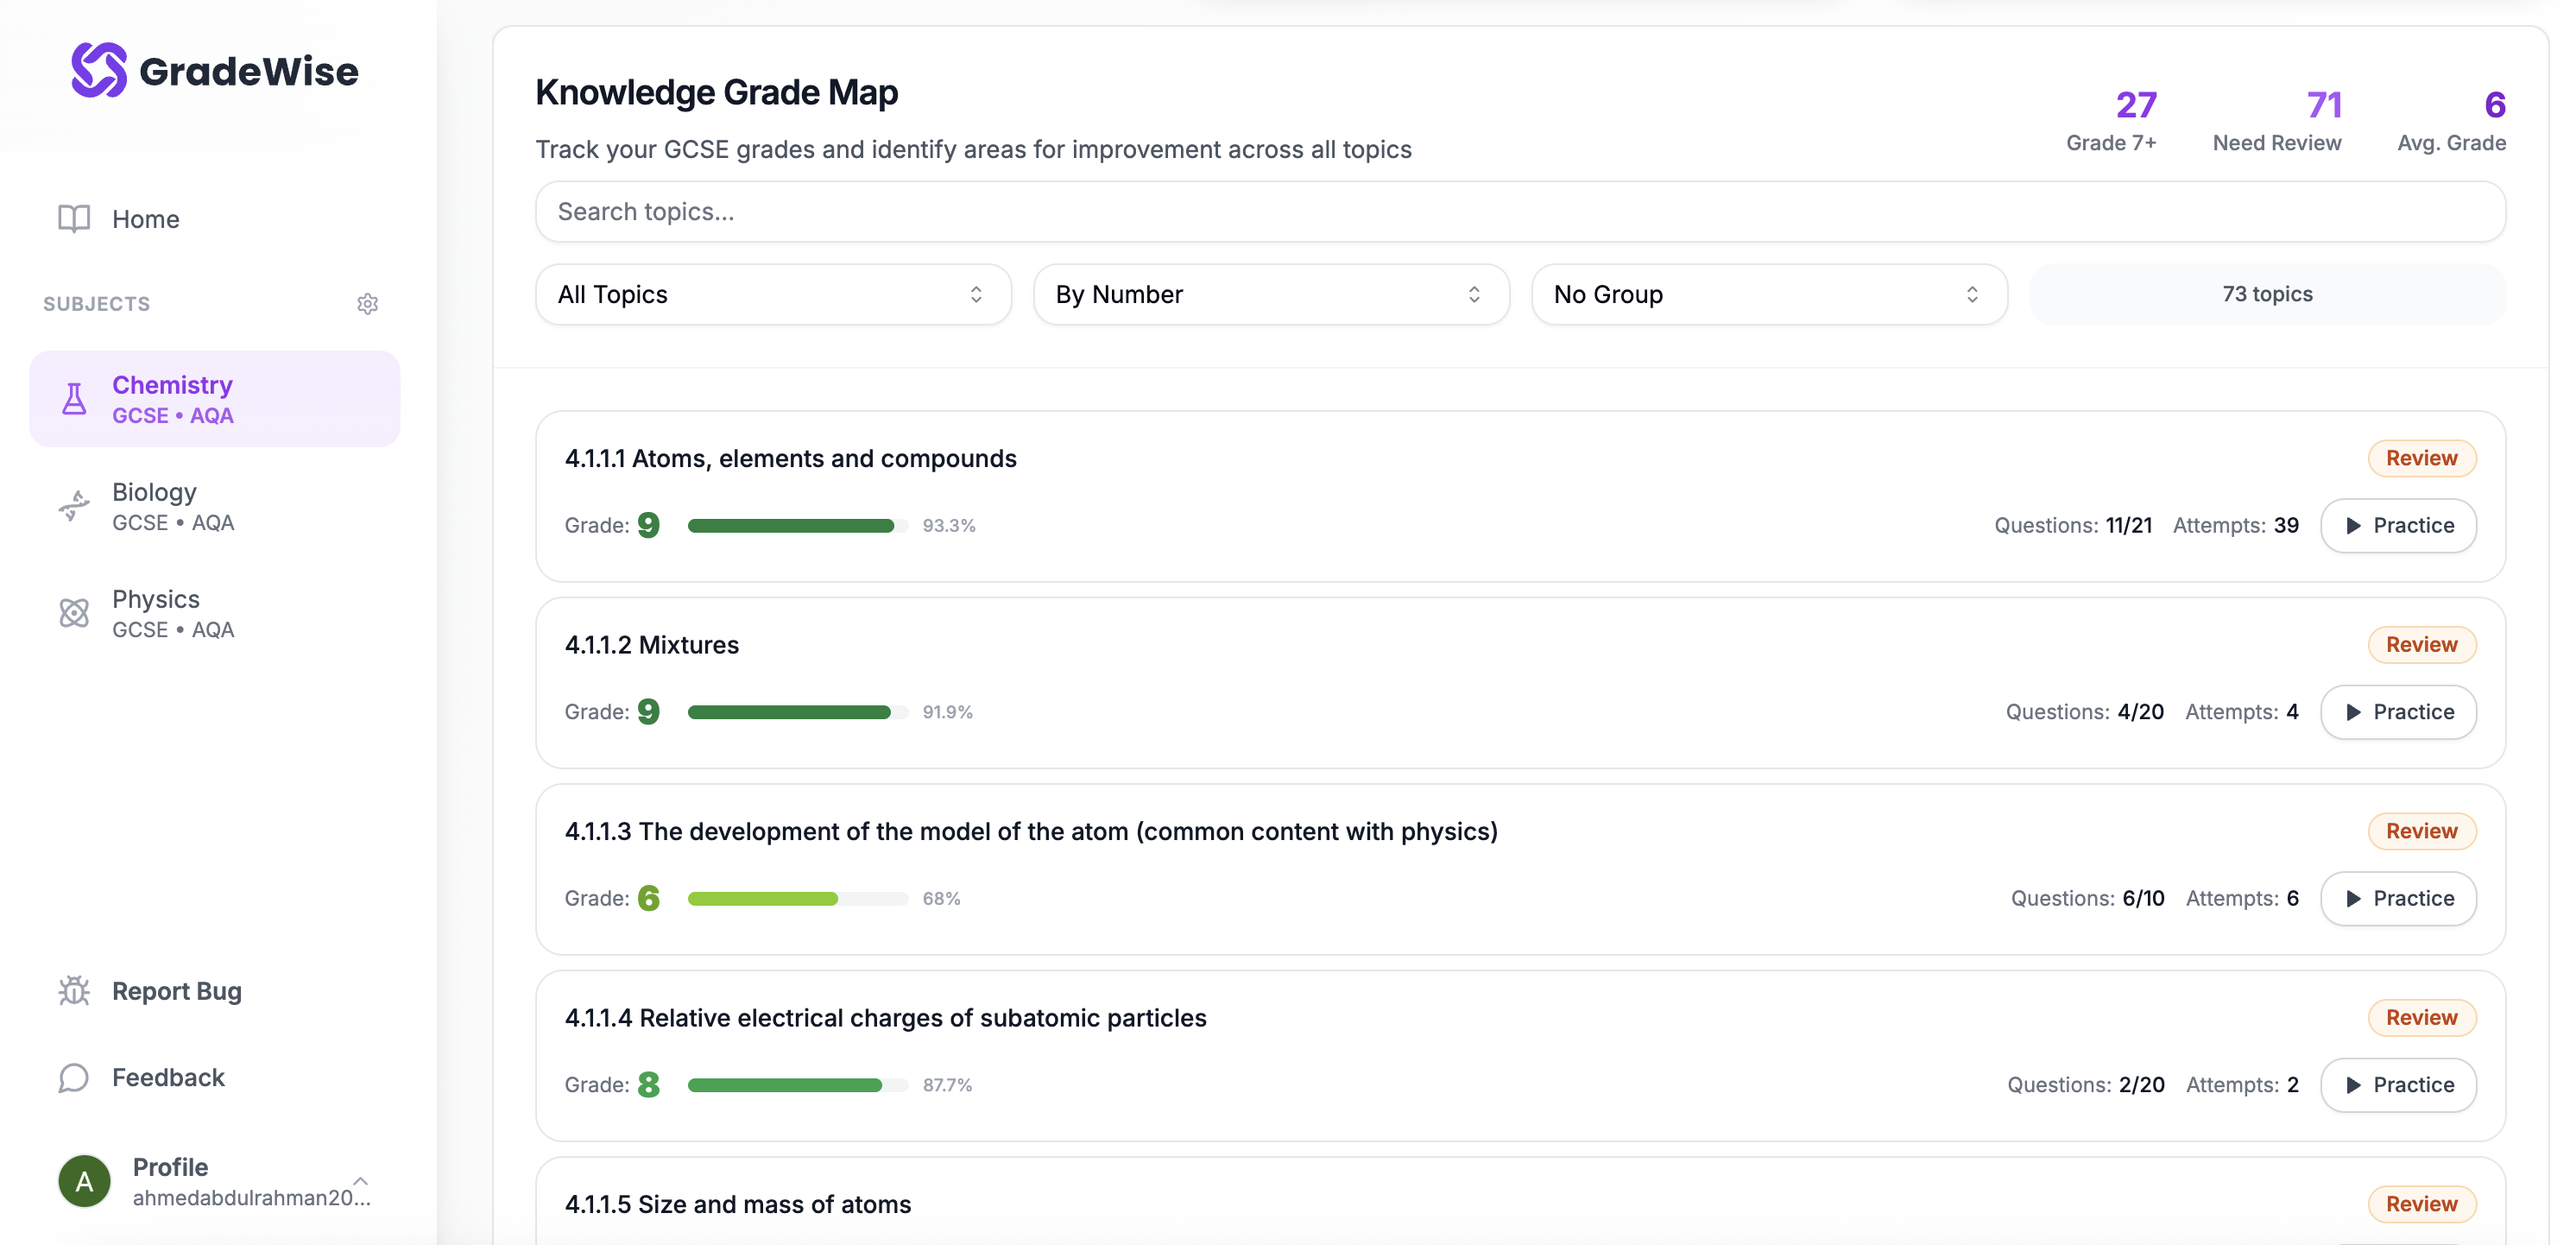Screen dimensions: 2576x1245
Task: Click the profile avatar circle
Action: pos(84,1181)
